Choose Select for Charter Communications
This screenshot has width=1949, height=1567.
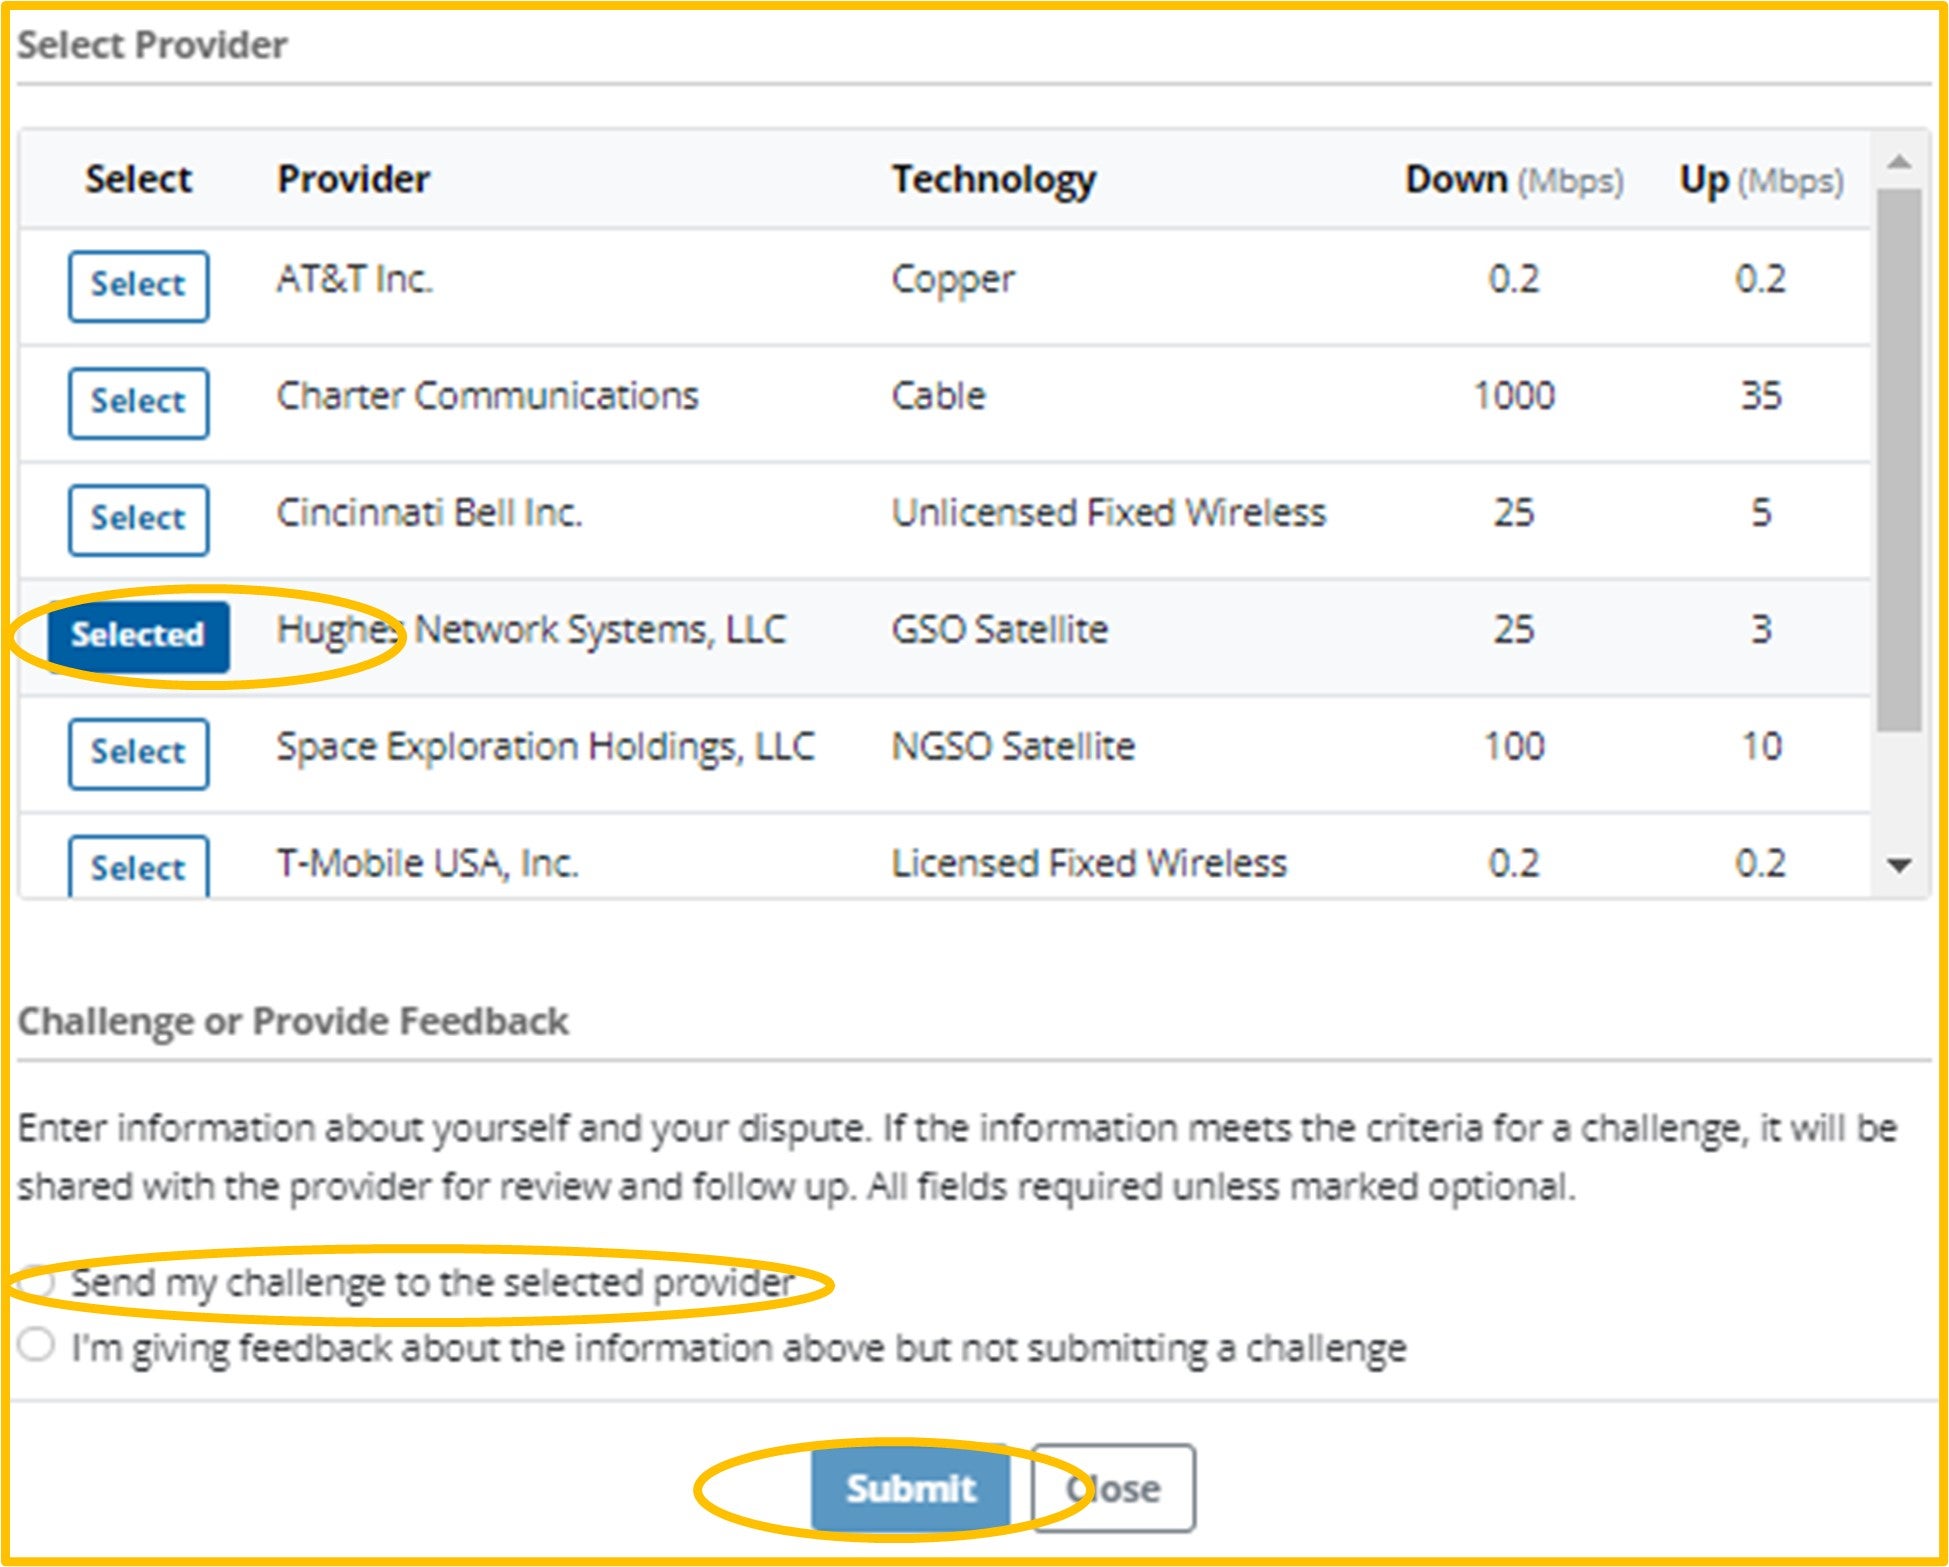(138, 403)
